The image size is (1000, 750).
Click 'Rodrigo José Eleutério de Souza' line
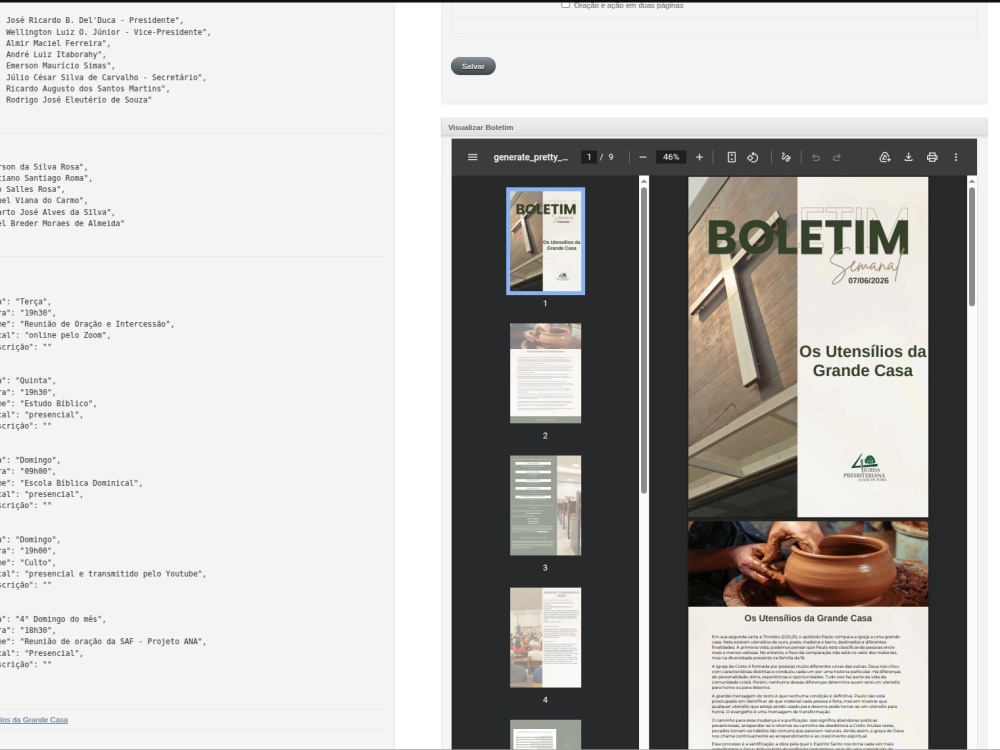(x=78, y=100)
